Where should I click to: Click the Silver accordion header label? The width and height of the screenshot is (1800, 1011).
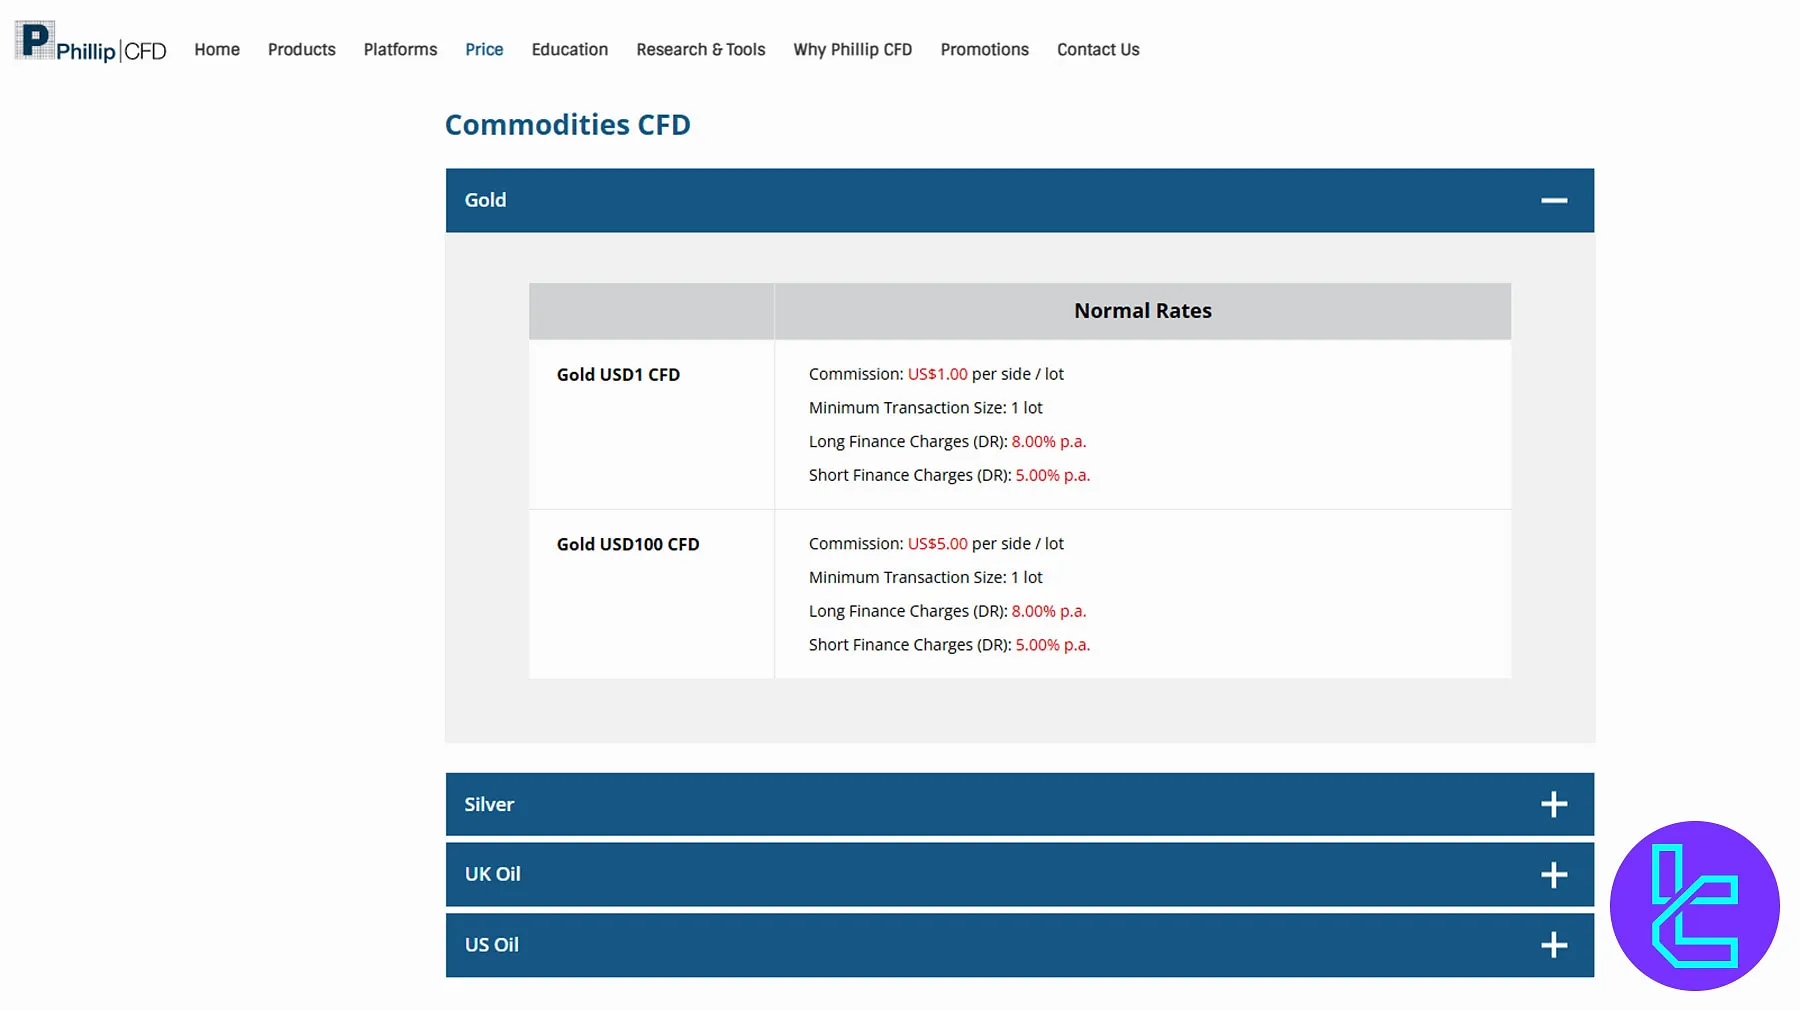coord(489,804)
